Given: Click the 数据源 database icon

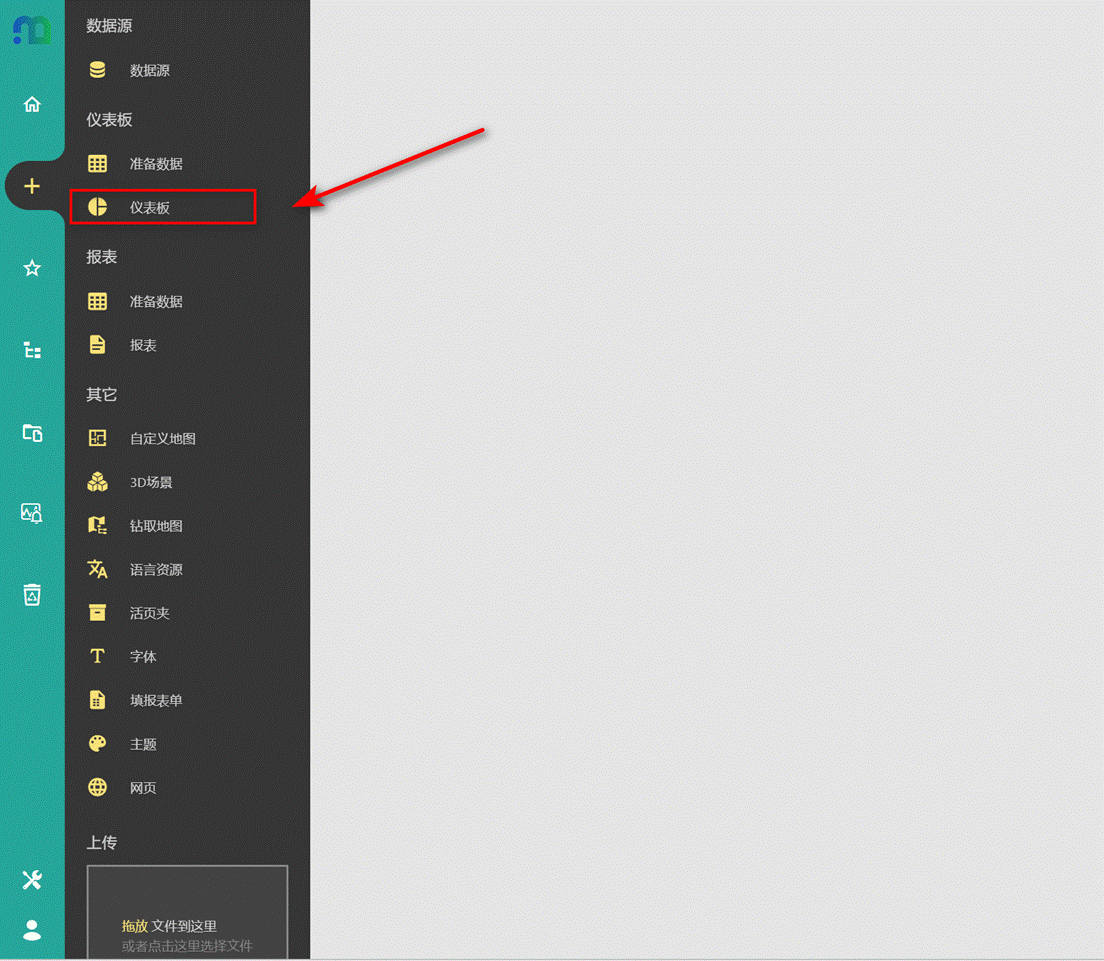Looking at the screenshot, I should point(97,70).
